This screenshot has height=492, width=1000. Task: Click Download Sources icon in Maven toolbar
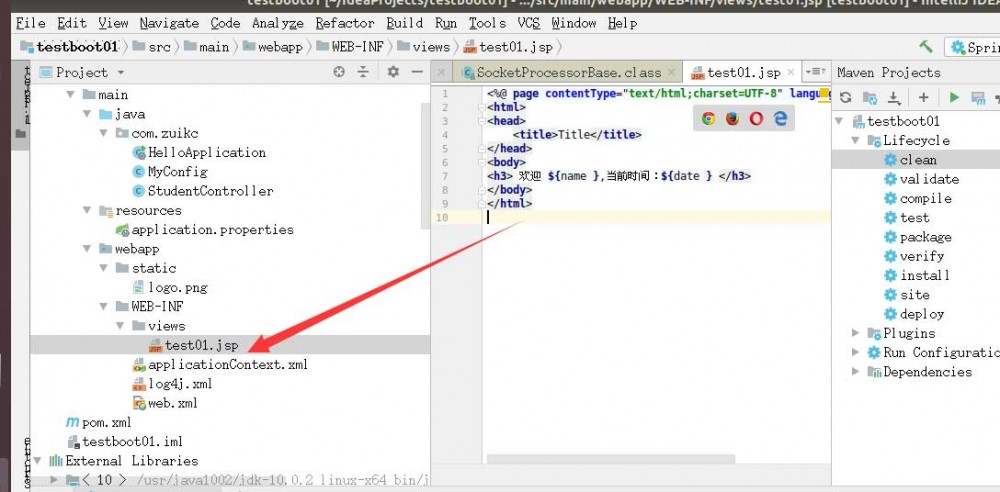[894, 98]
